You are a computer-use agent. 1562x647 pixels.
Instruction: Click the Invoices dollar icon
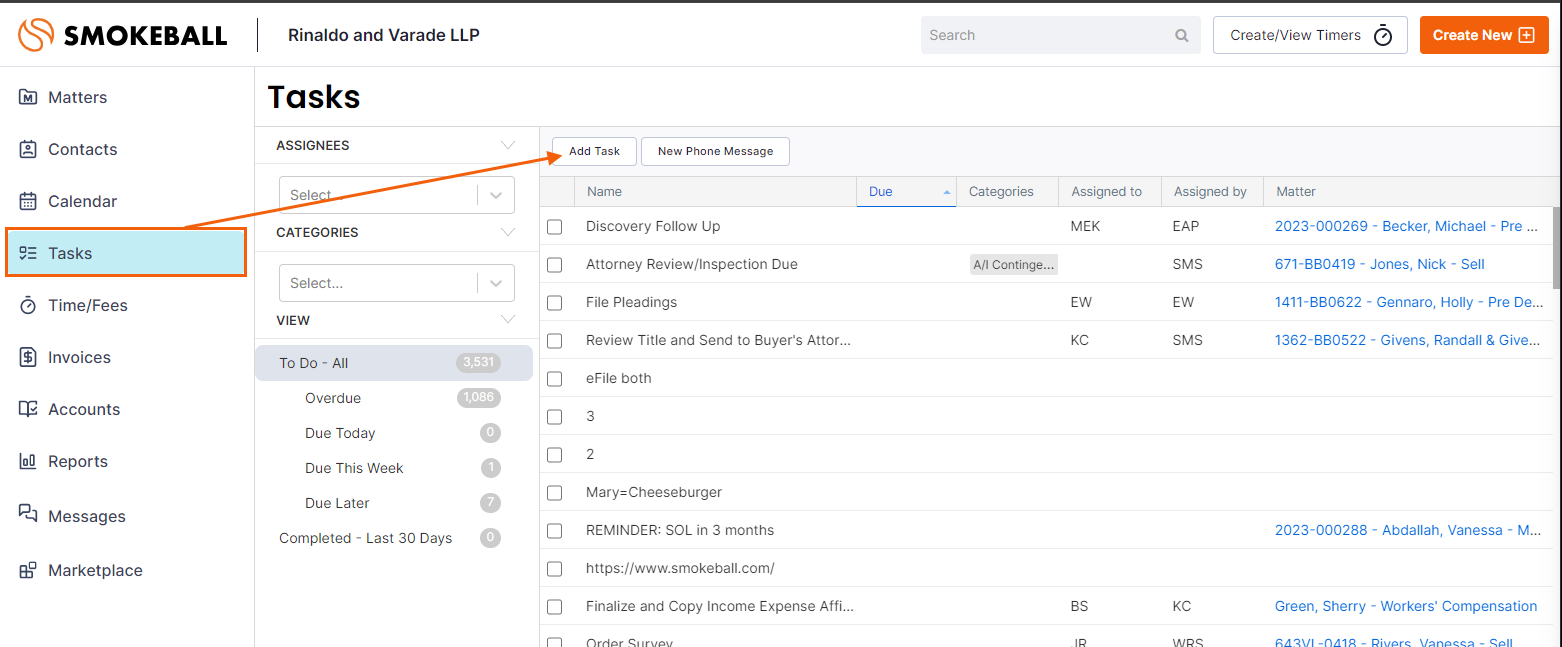click(x=28, y=357)
